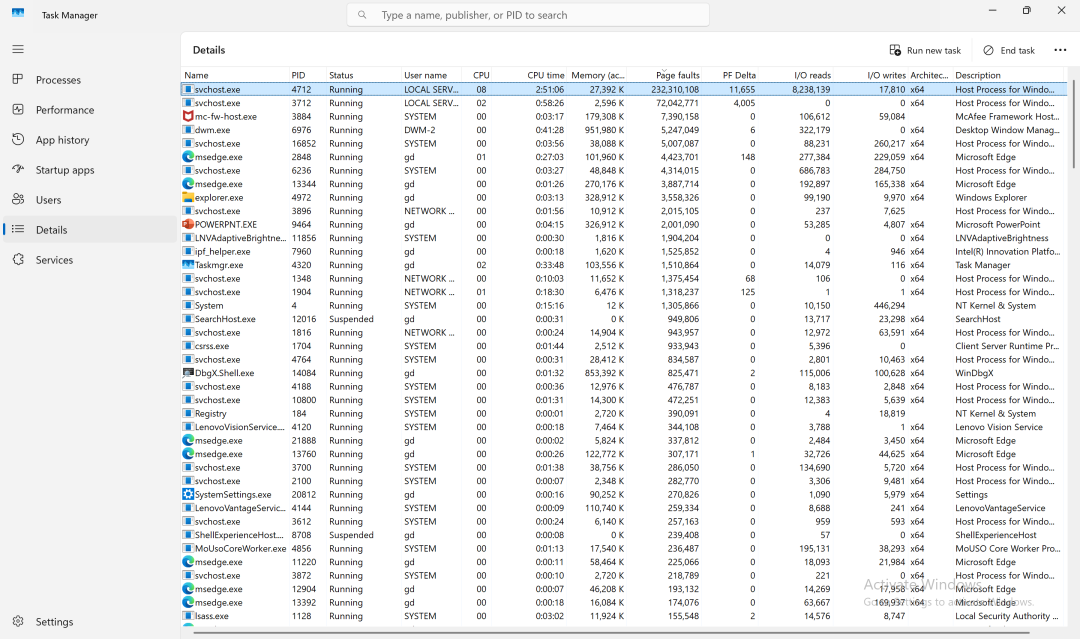Click the Edge icon of msedge.exe PID 21888
Screen dimensions: 1080x639
coord(188,440)
